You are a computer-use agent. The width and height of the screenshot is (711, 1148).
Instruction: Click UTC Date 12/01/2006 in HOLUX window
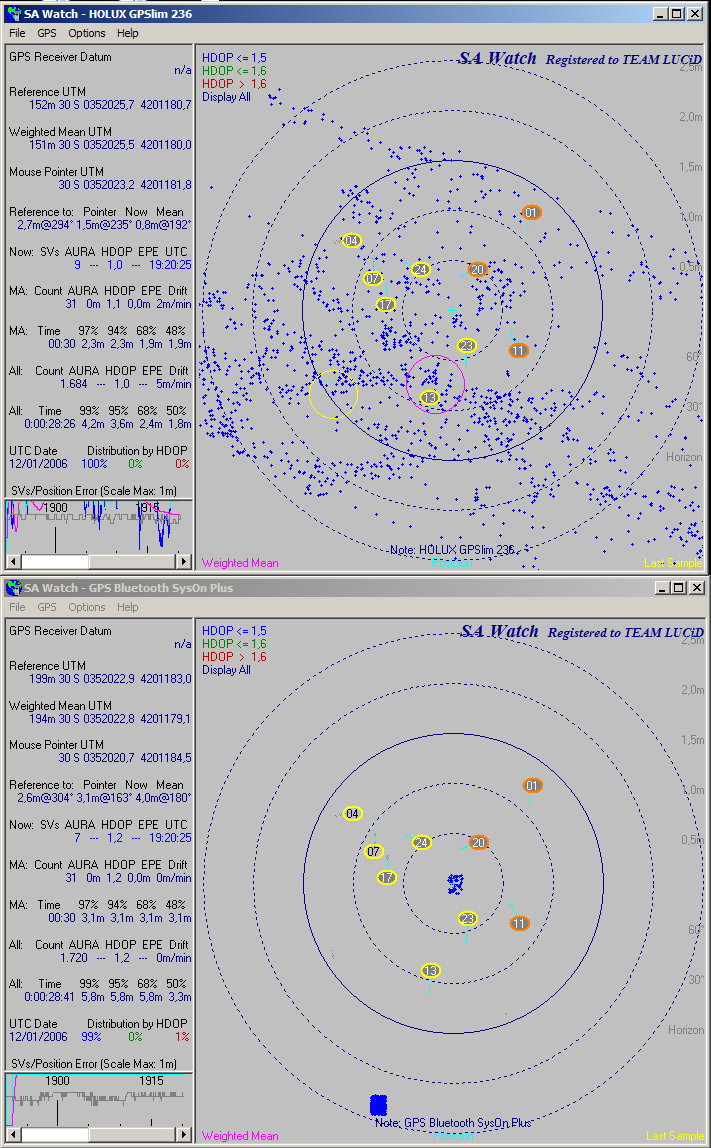point(38,464)
